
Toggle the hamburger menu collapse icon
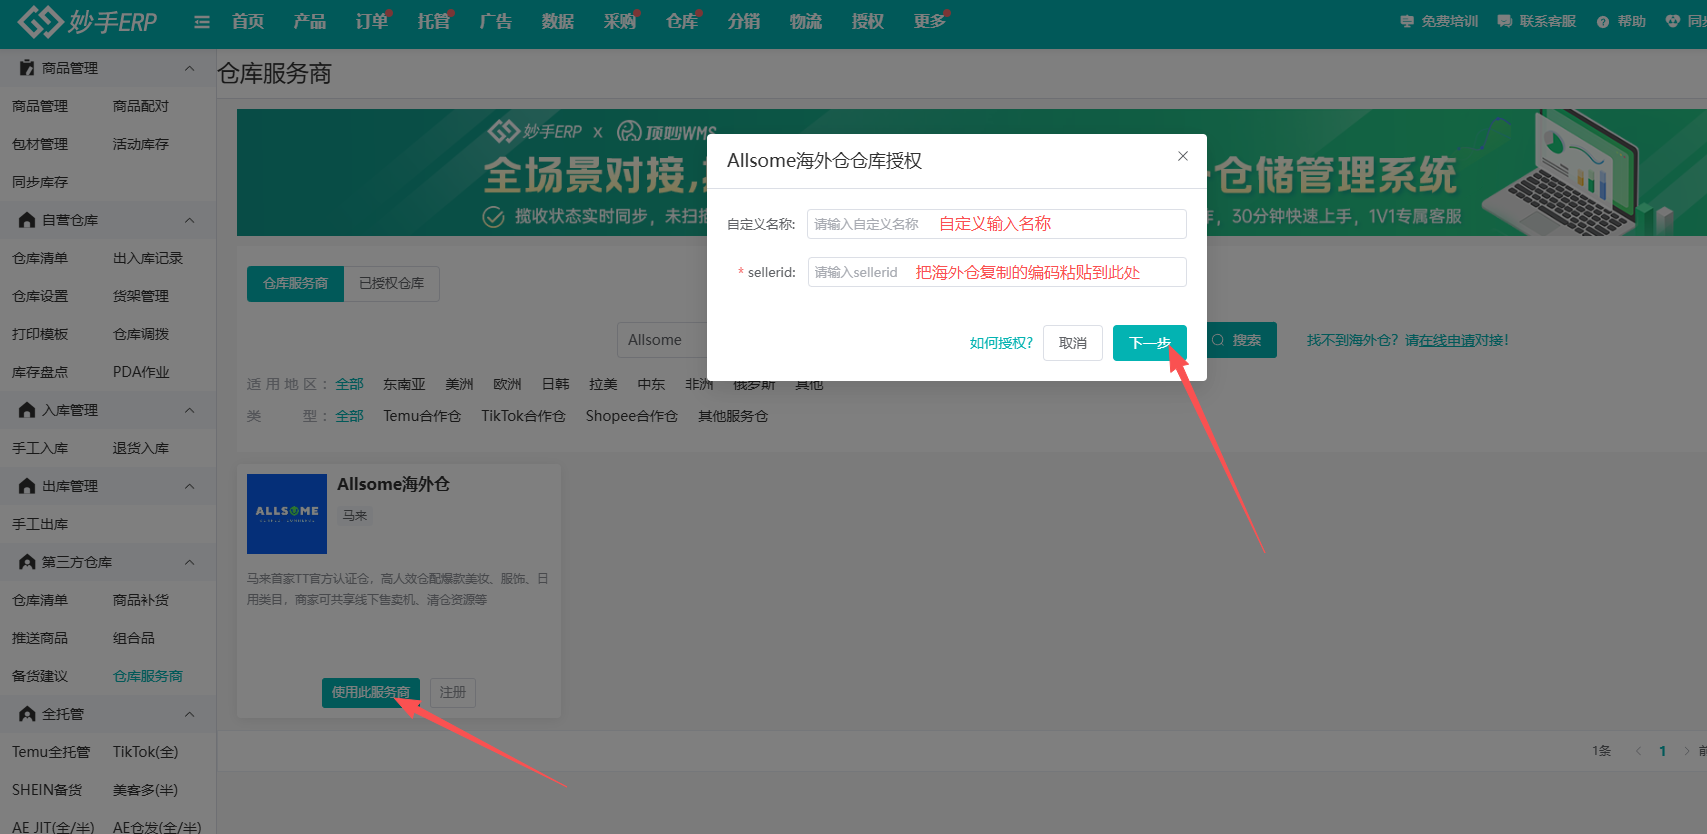(202, 22)
